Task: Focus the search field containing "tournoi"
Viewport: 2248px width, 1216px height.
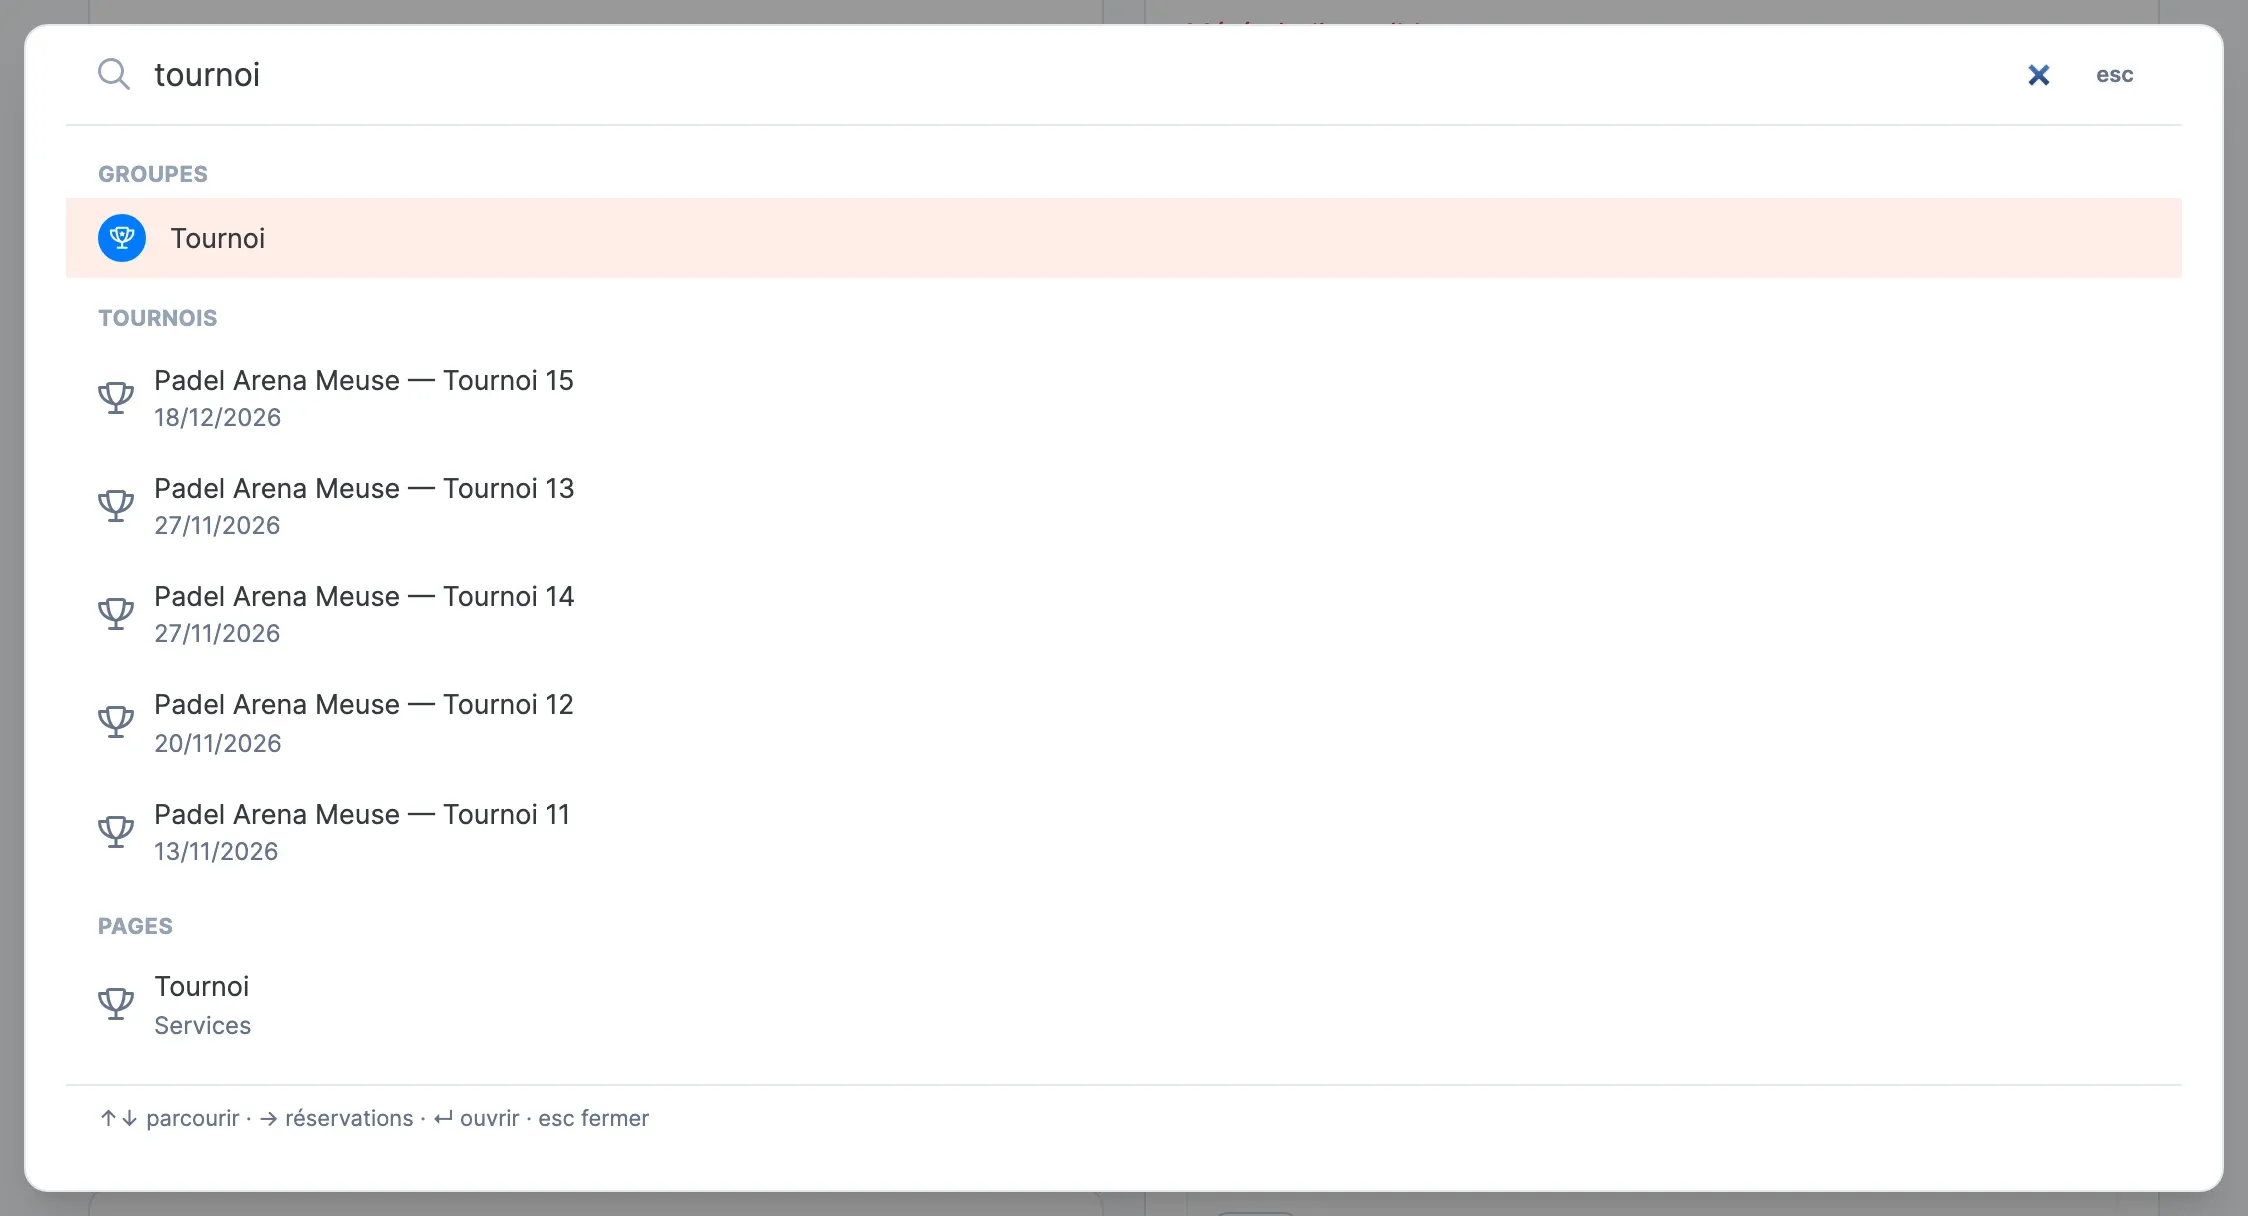Action: point(1080,75)
